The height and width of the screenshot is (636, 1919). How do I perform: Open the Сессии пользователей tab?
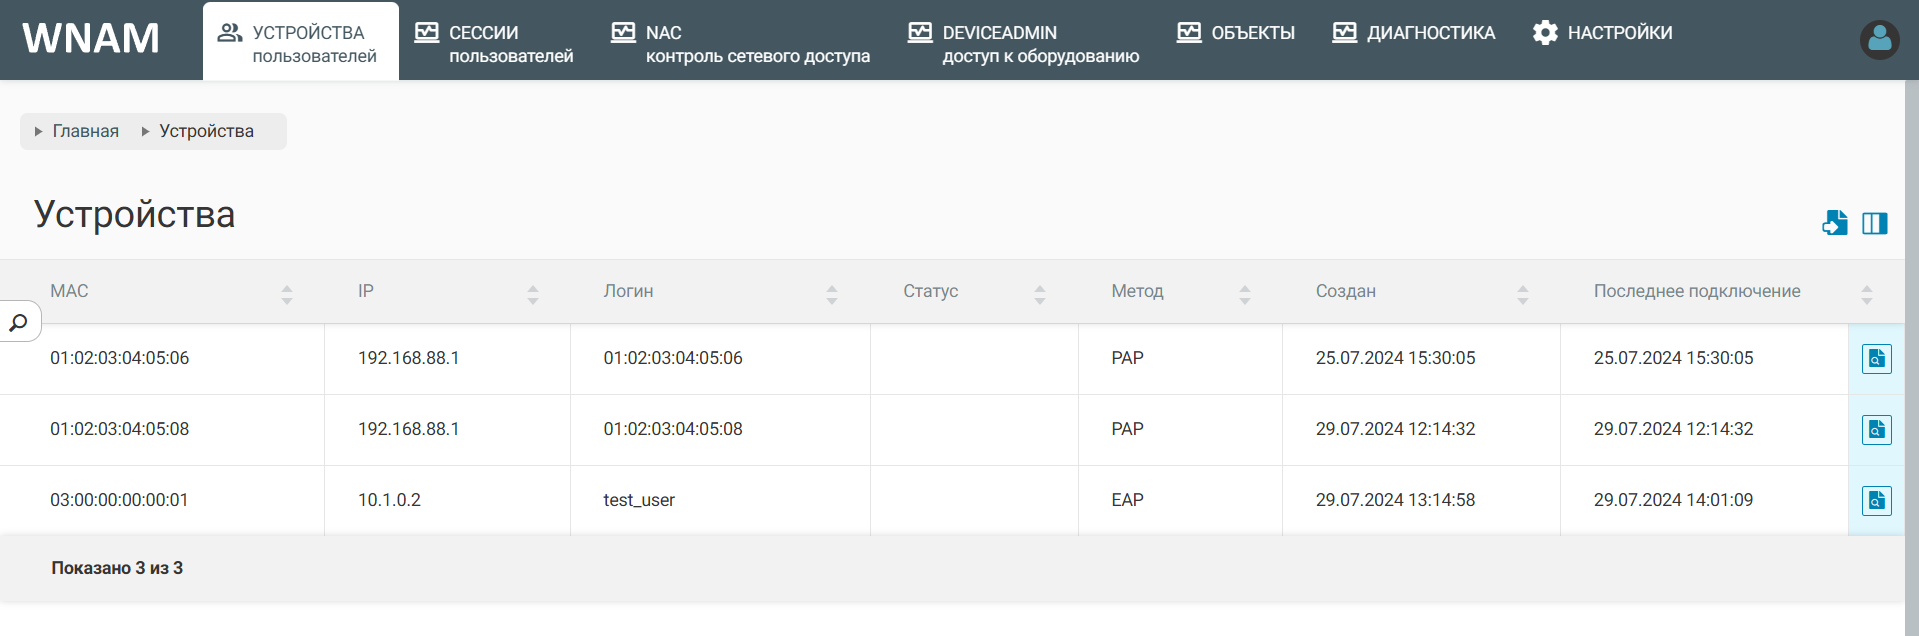pos(495,44)
